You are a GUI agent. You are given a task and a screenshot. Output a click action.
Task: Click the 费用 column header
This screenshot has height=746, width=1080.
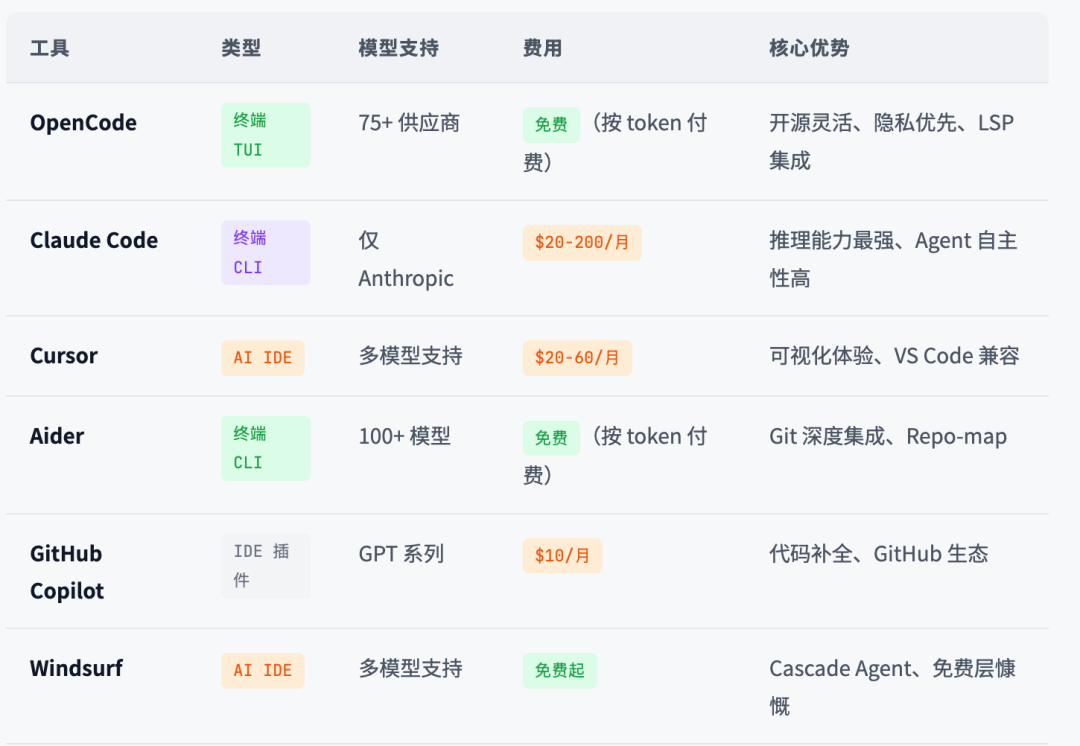pos(542,48)
